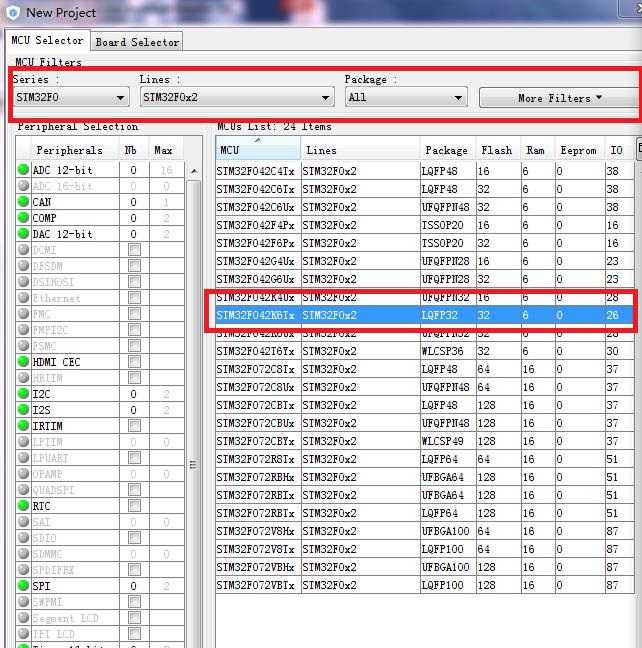Viewport: 642px width, 648px height.
Task: Click the Lines column header in MCU list
Action: click(x=360, y=150)
